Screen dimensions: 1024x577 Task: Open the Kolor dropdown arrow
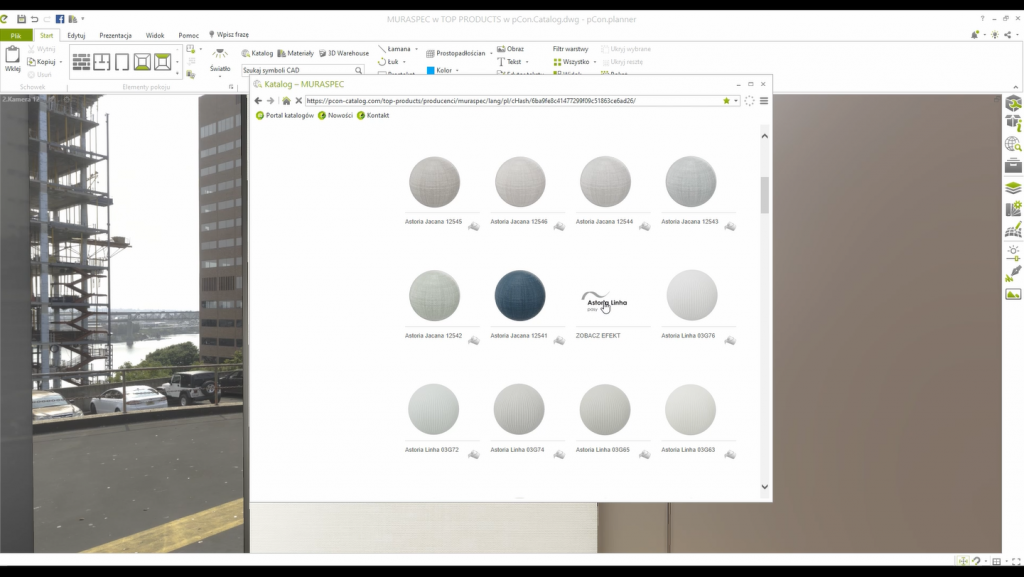pyautogui.click(x=457, y=70)
